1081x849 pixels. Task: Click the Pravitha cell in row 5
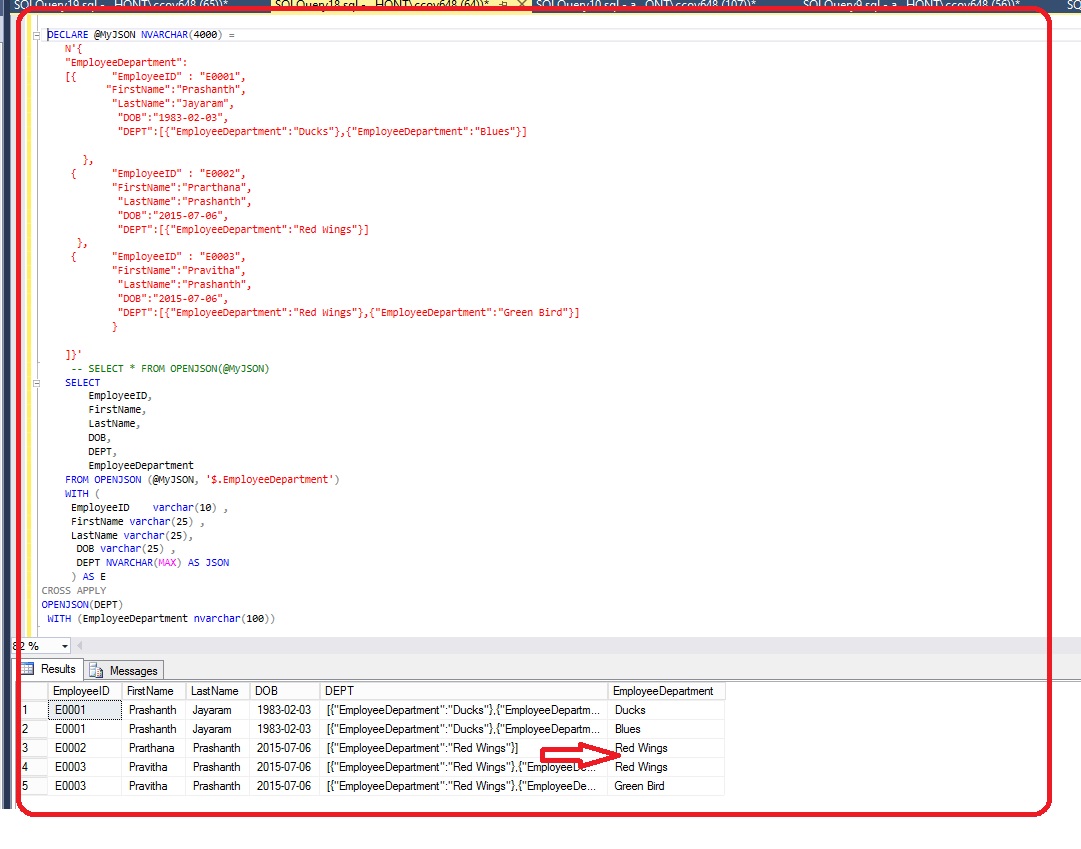(x=153, y=786)
